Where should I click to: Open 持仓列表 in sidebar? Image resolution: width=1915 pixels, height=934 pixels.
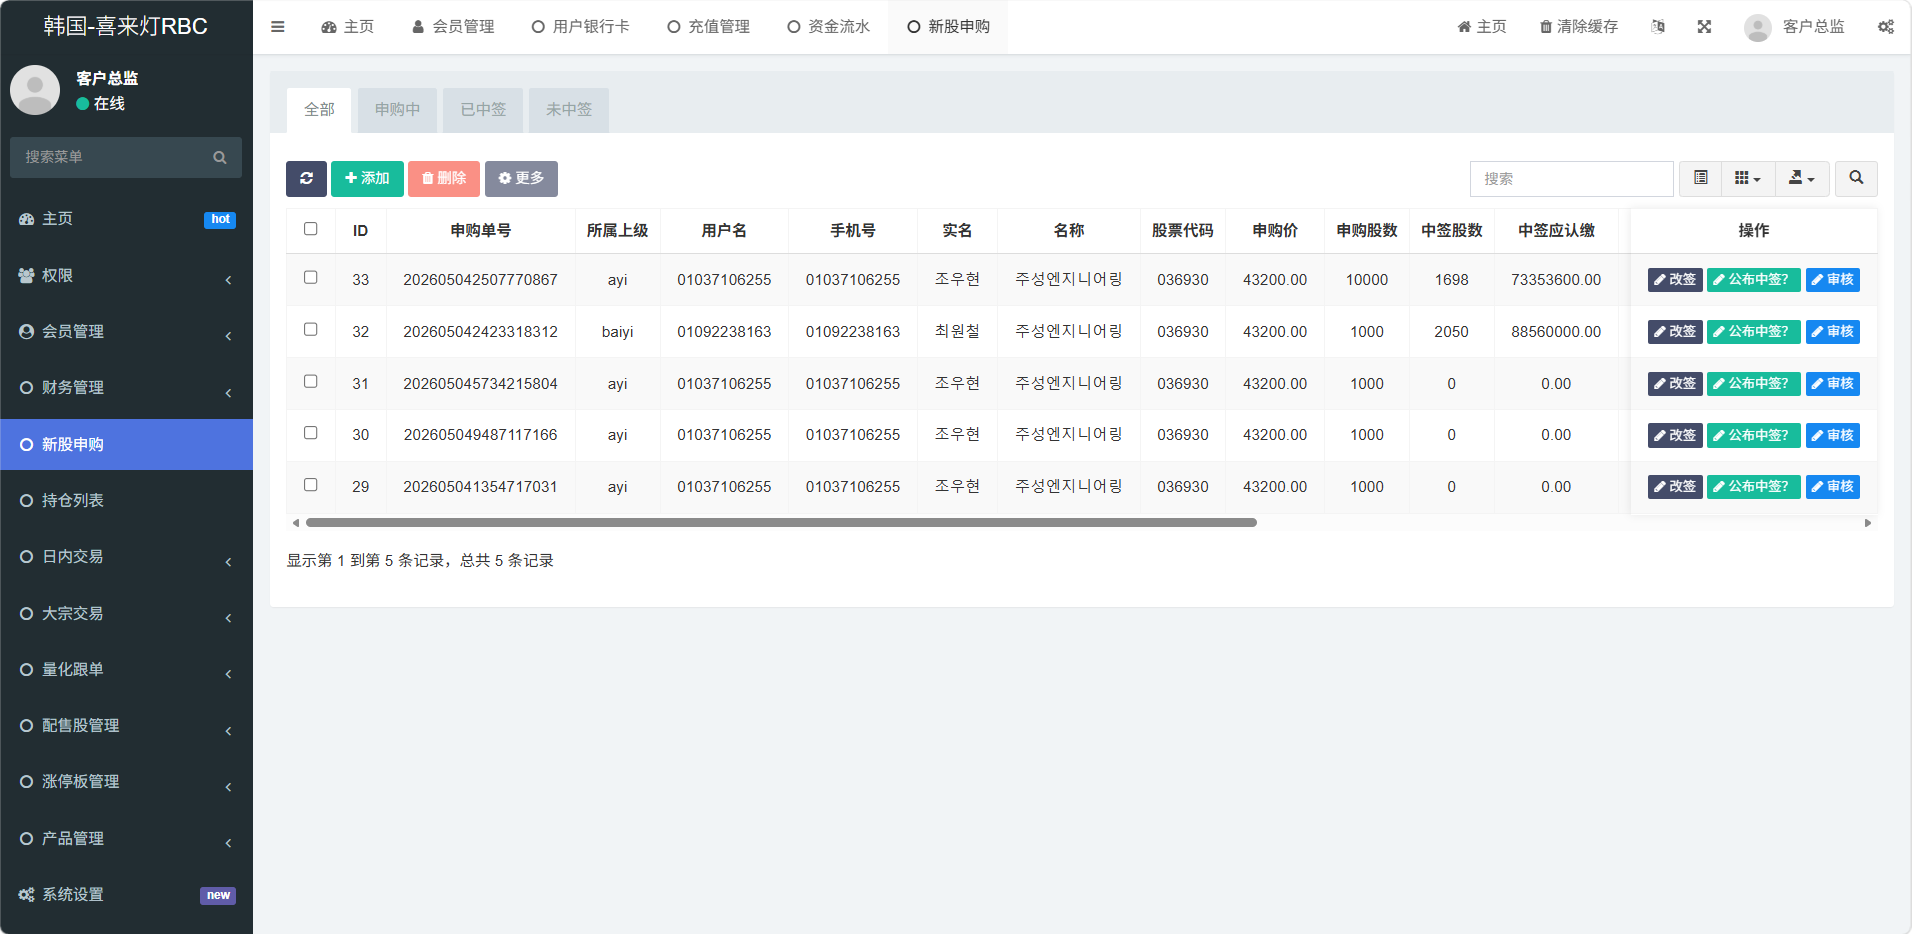pos(126,501)
